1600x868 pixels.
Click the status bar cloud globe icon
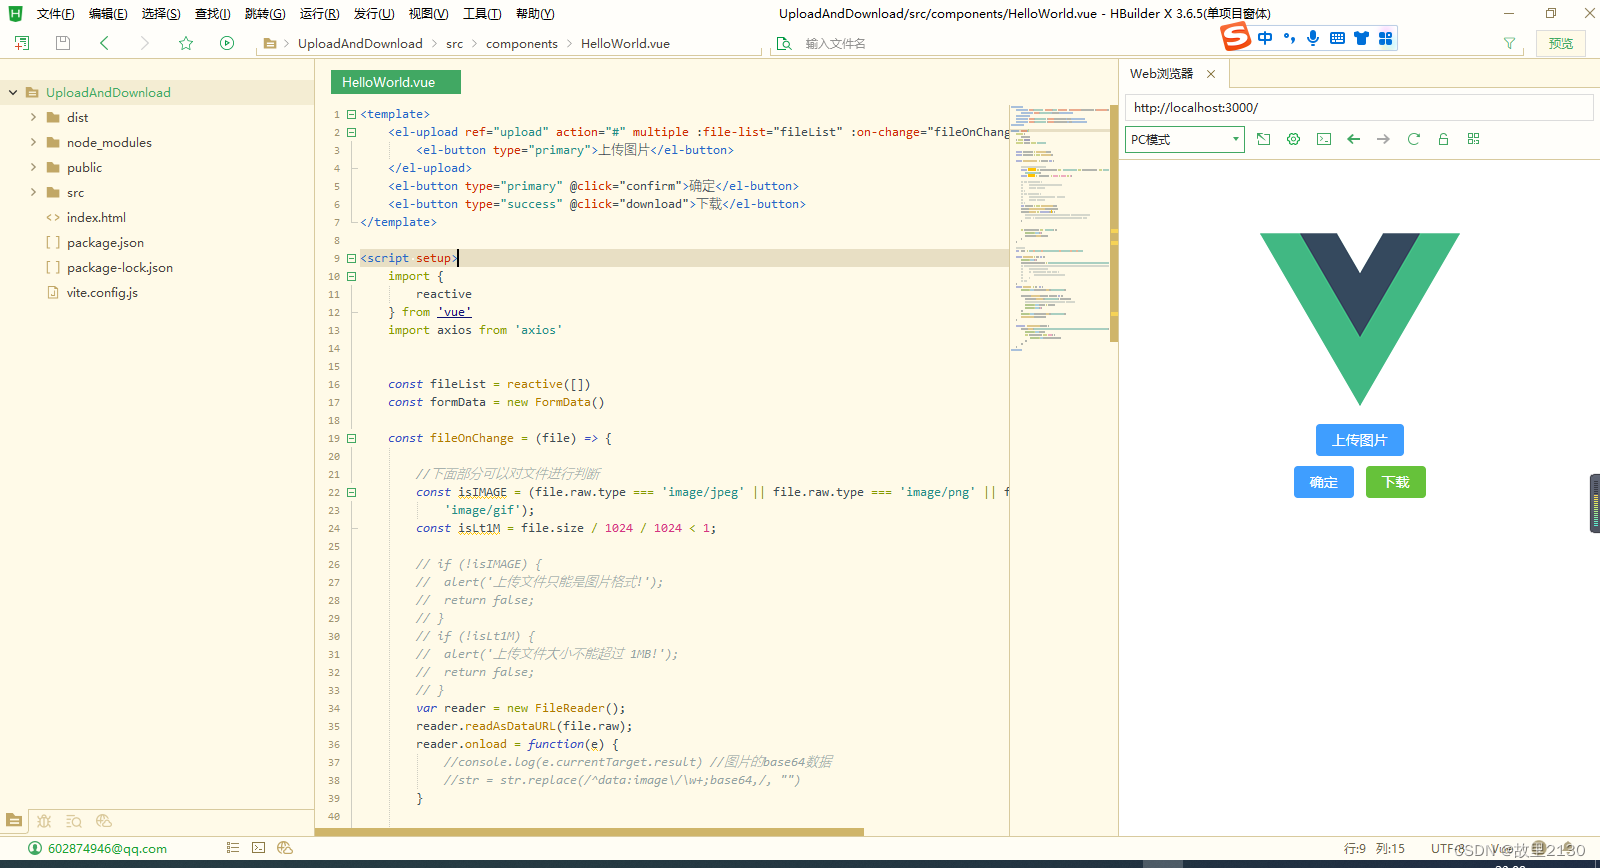[x=285, y=848]
